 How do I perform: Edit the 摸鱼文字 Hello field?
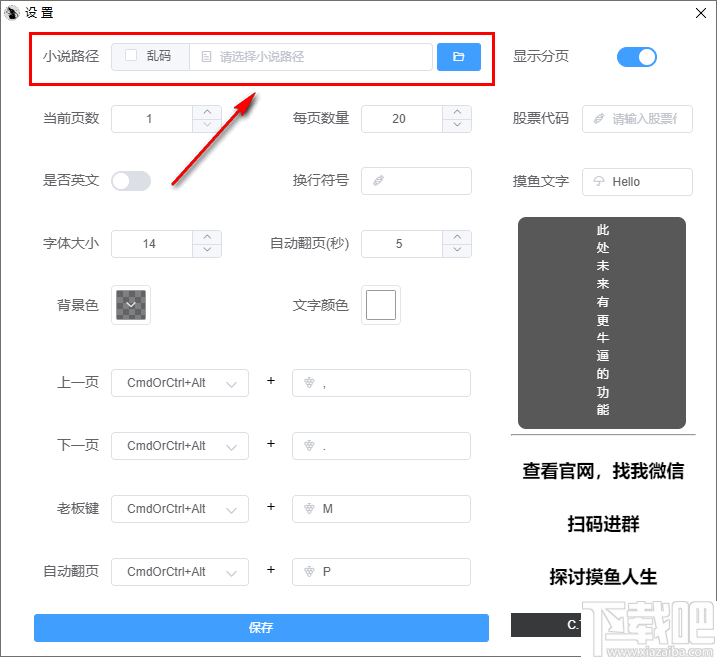pyautogui.click(x=637, y=182)
